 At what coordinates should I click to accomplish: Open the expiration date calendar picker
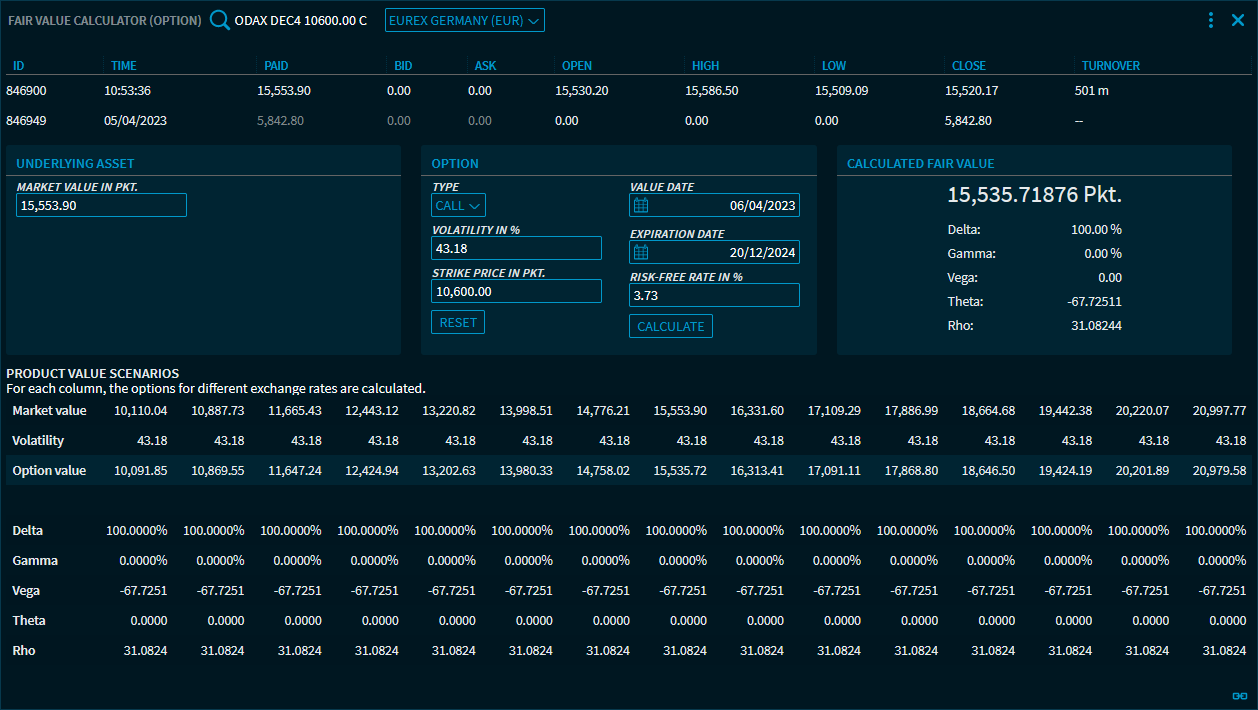click(x=642, y=252)
